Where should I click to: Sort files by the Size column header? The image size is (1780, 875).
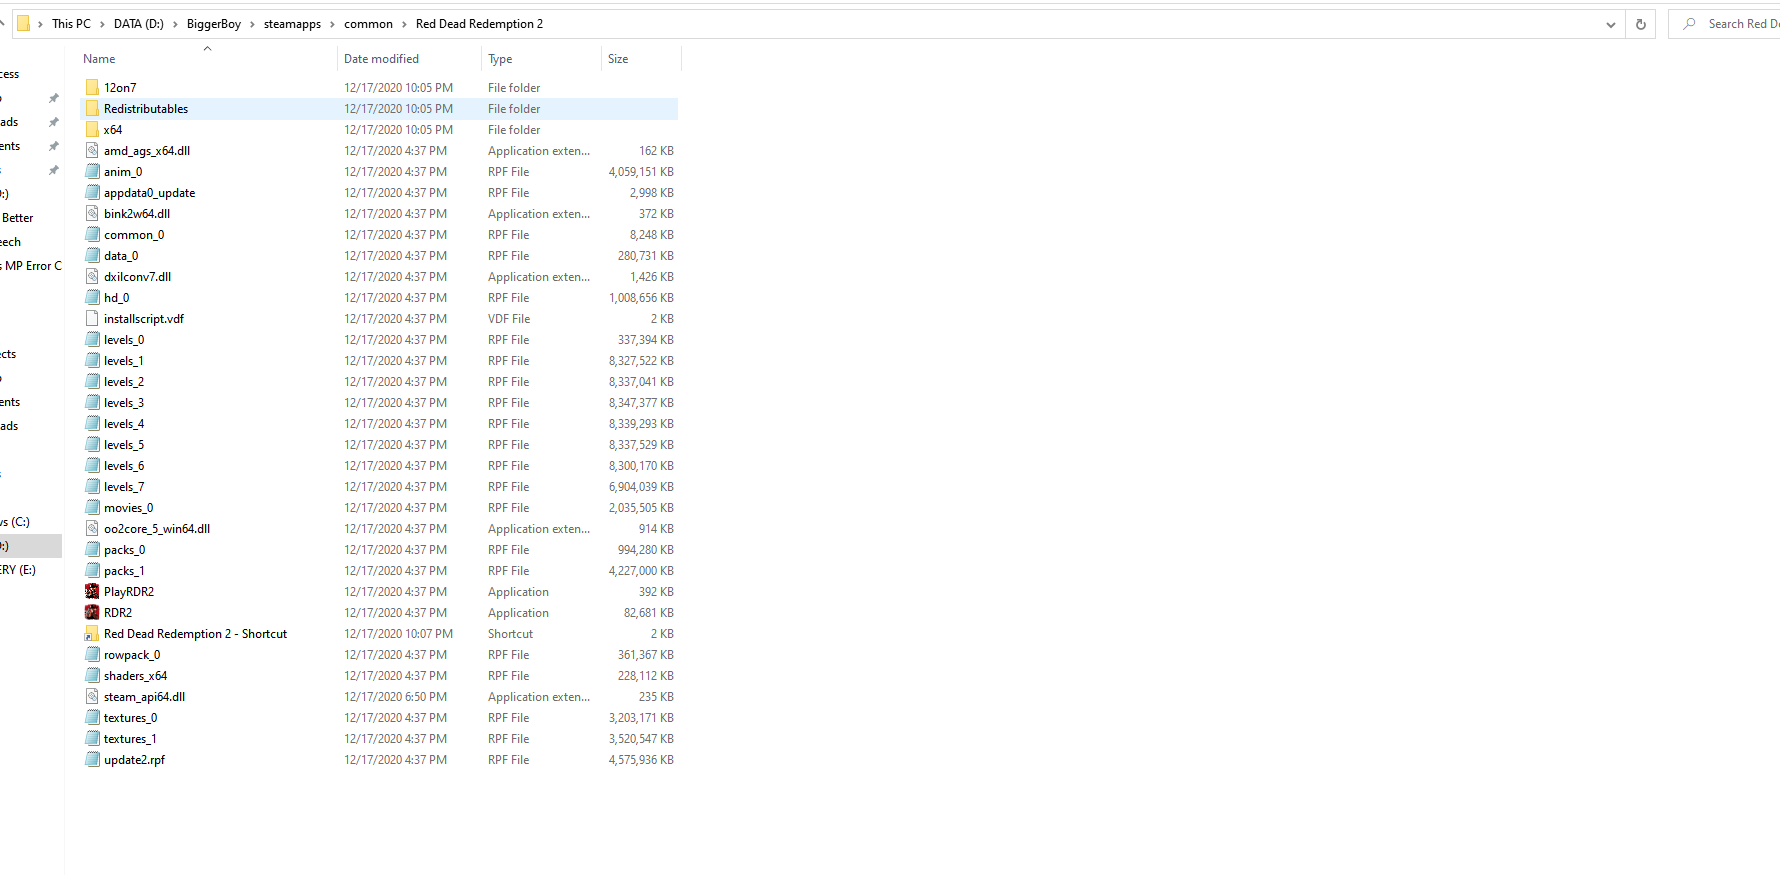click(x=641, y=59)
